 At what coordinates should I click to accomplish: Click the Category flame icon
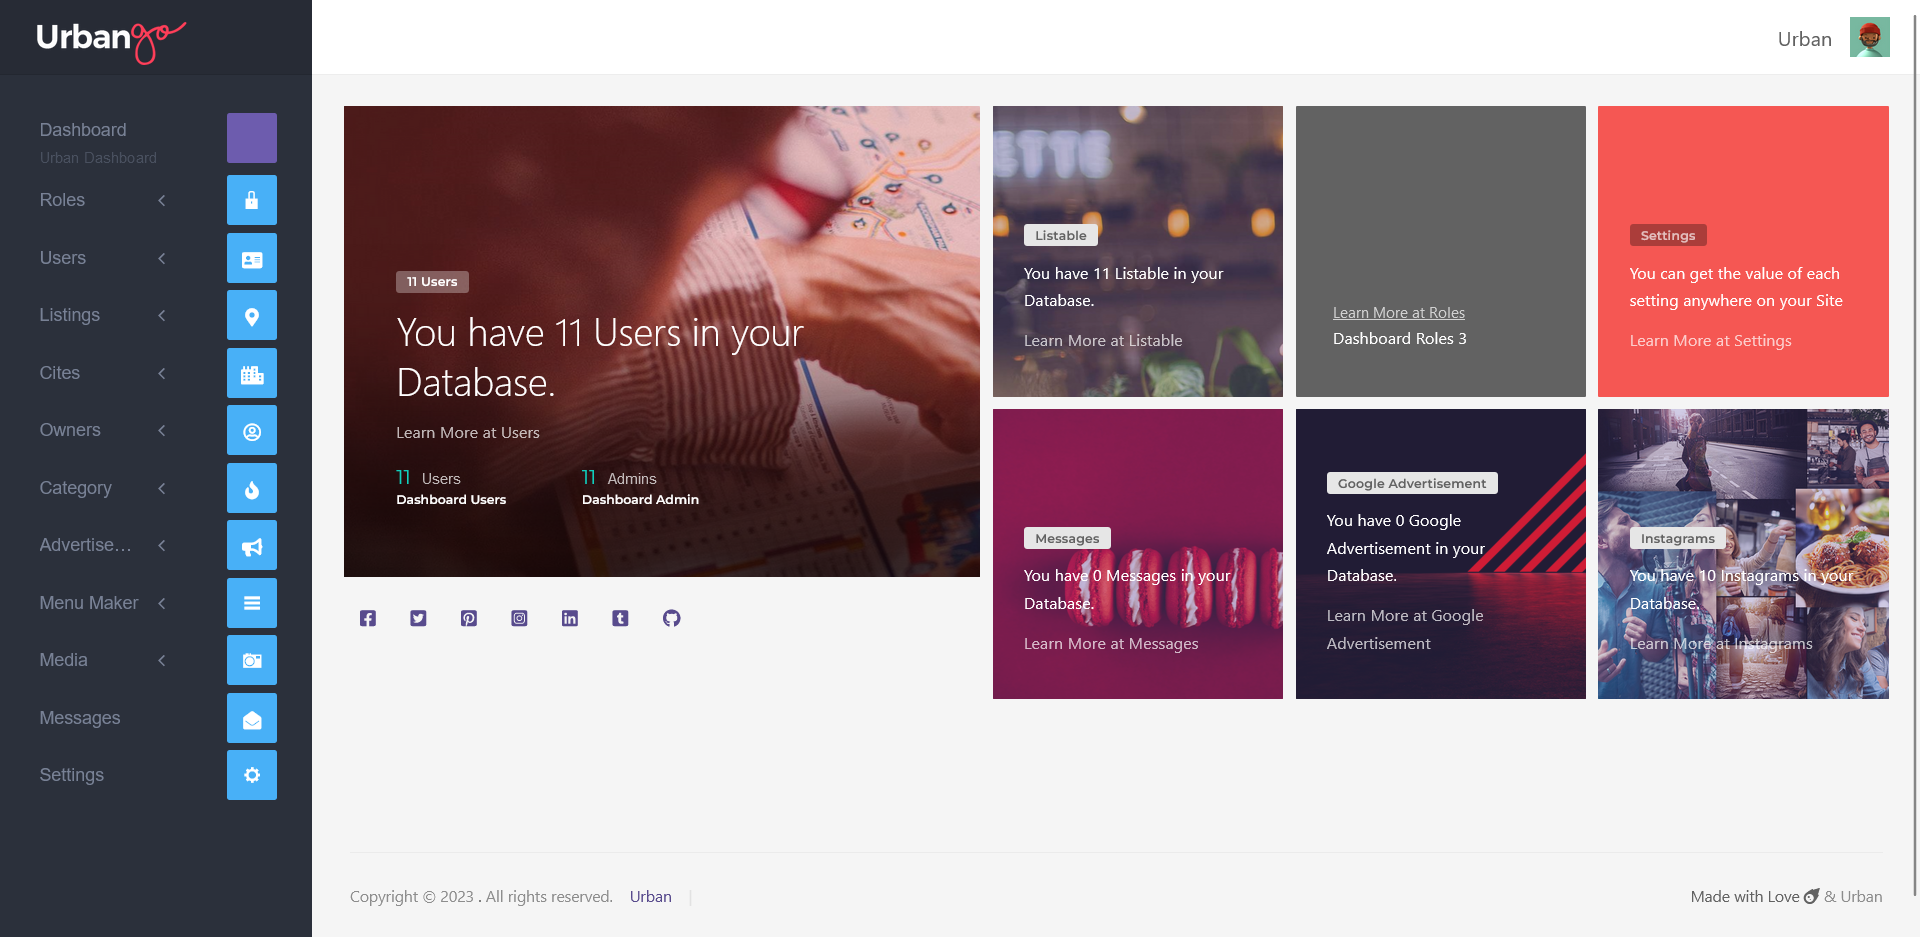(251, 488)
